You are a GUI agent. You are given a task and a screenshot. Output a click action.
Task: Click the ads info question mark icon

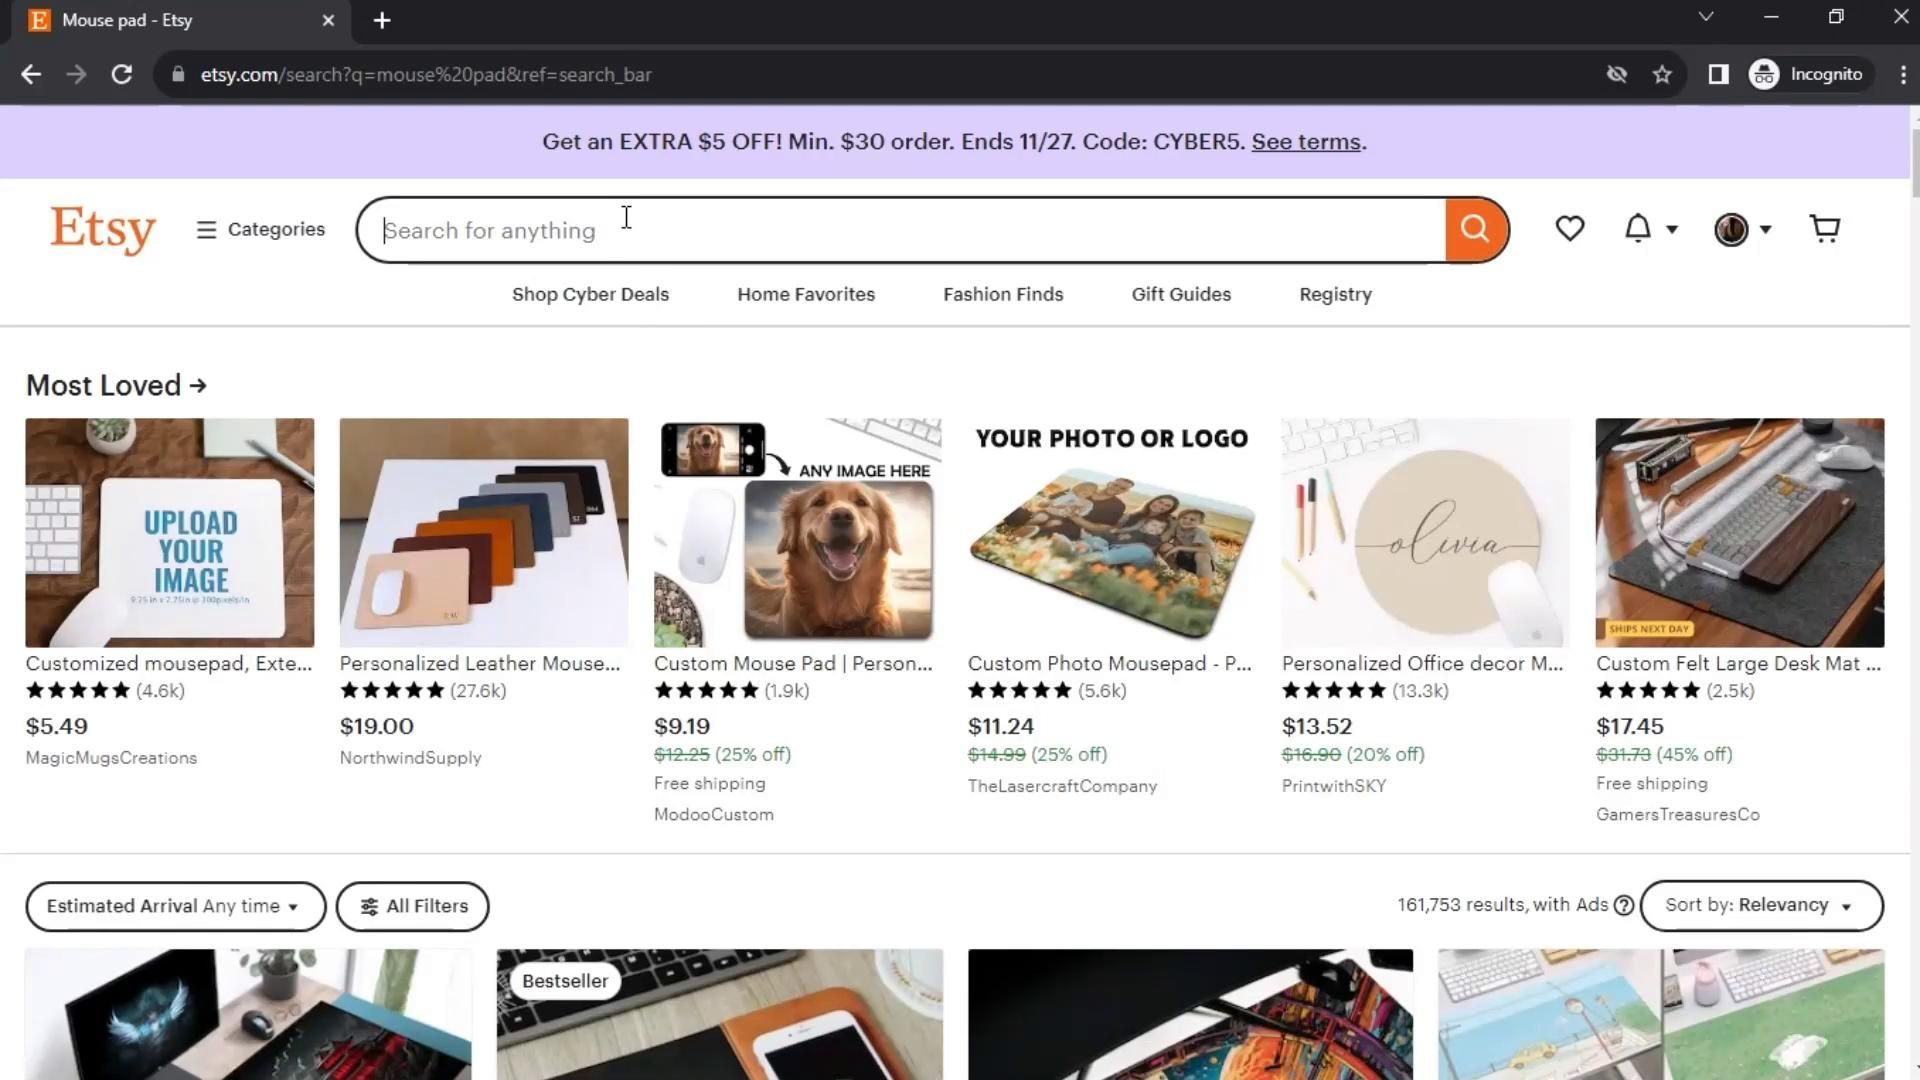1624,906
